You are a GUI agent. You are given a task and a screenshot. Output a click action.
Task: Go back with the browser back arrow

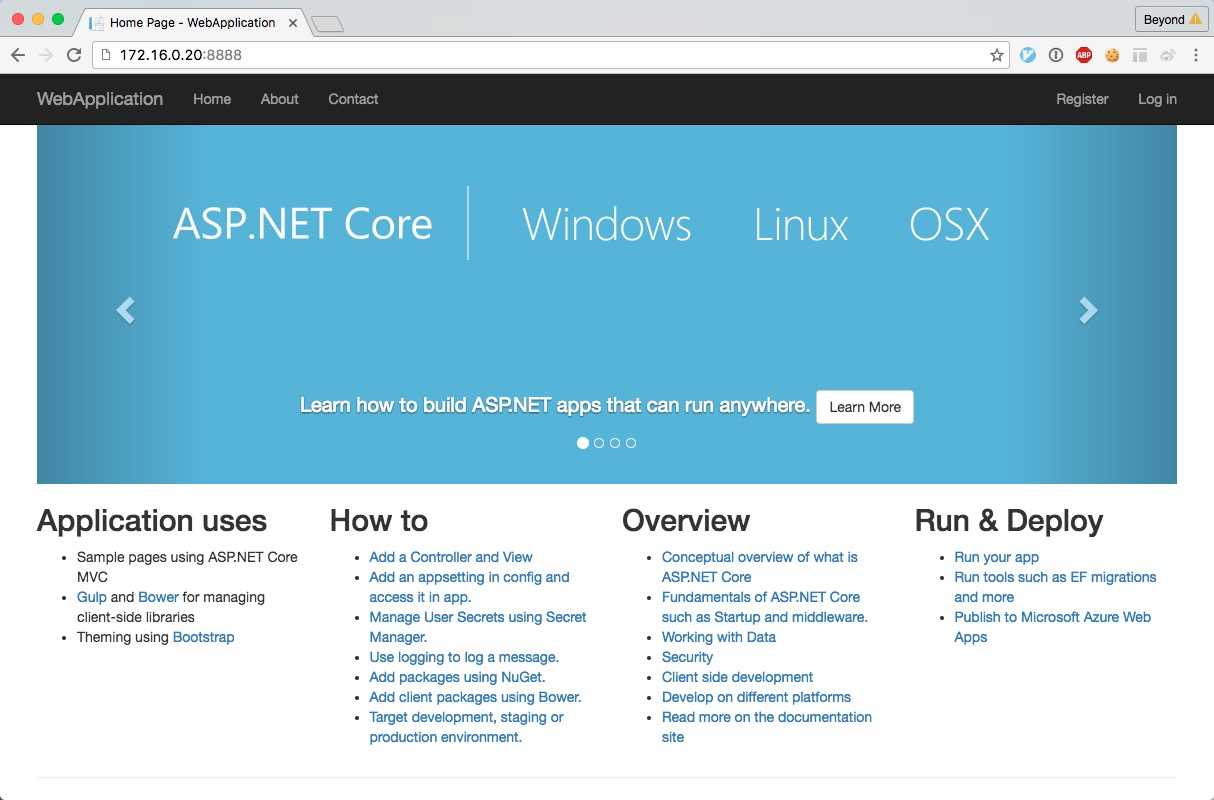pos(18,55)
